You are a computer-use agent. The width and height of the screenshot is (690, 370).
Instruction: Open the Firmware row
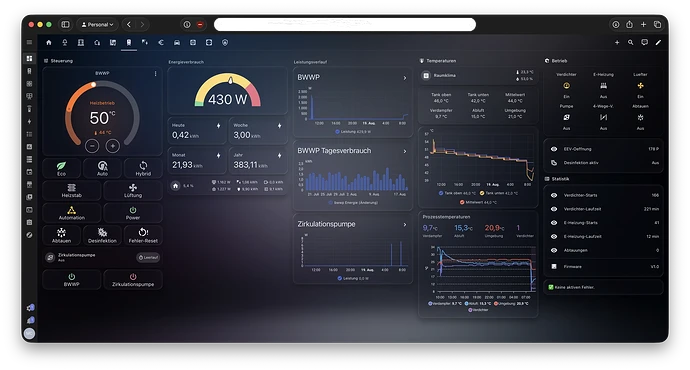pyautogui.click(x=603, y=267)
